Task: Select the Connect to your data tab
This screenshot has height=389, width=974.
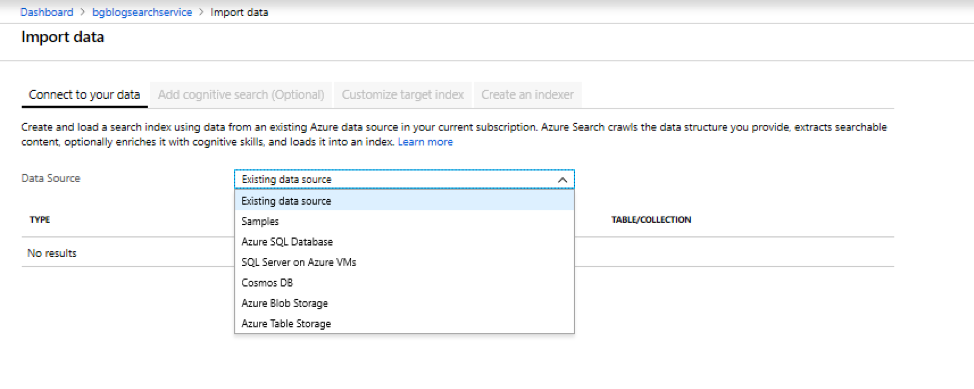Action: coord(84,95)
